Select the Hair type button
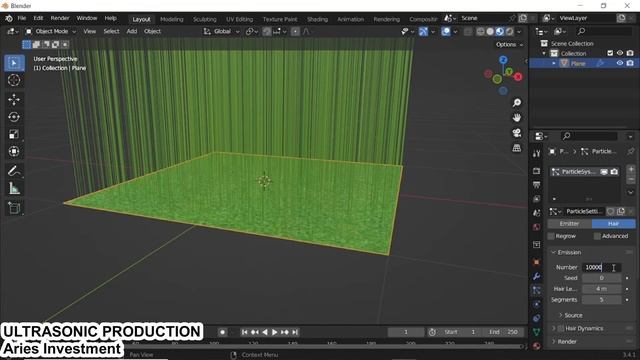640x360 pixels. pos(613,224)
